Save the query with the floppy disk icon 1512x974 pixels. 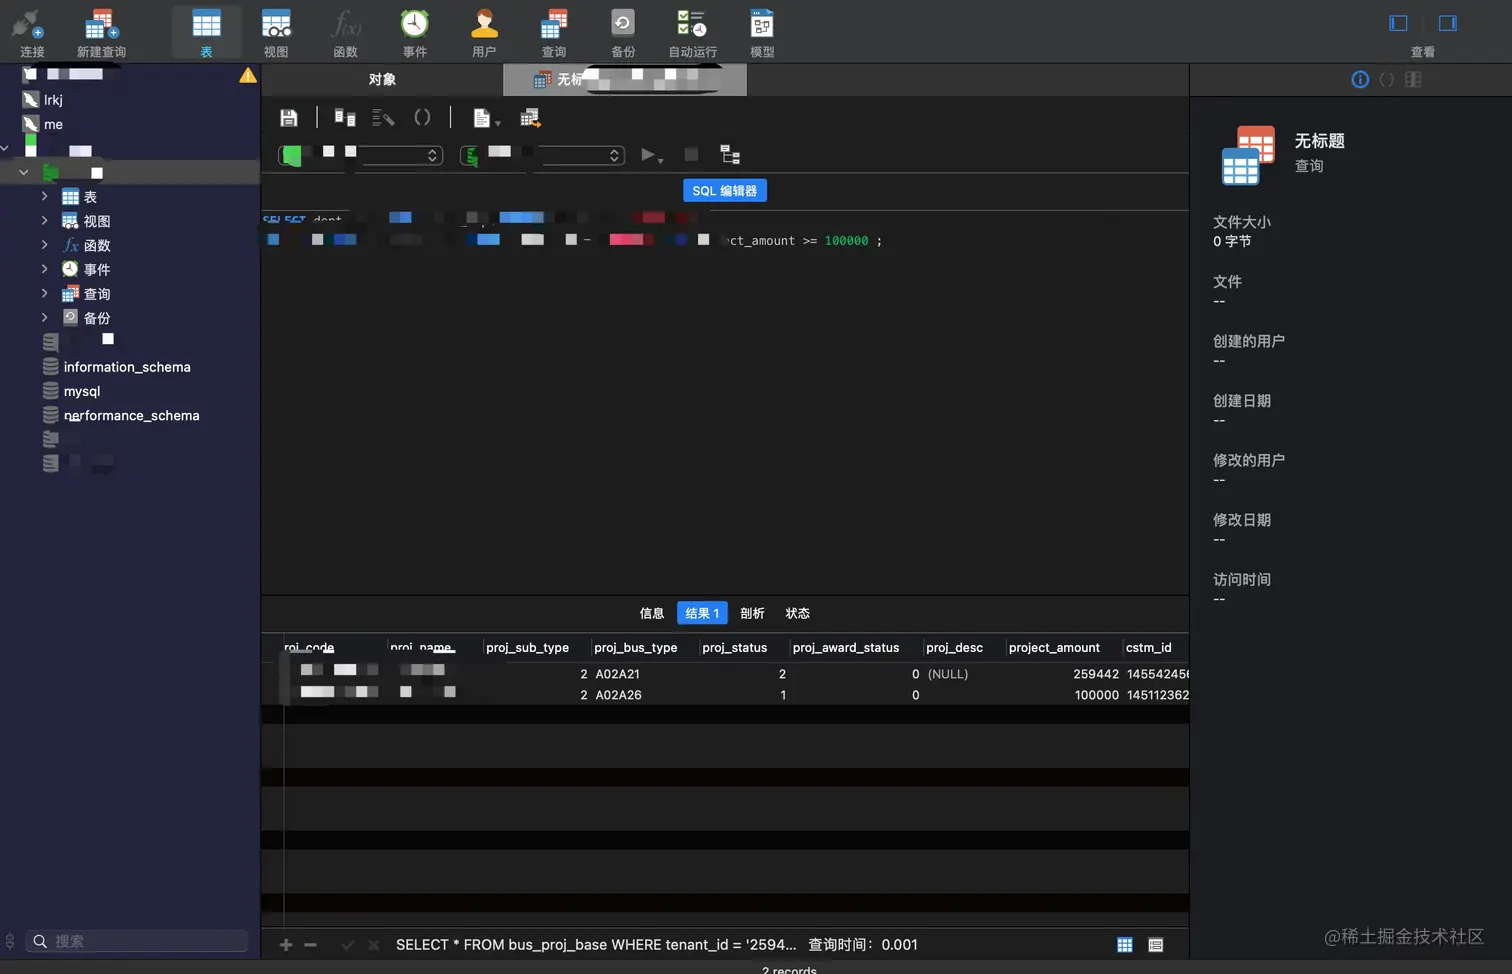tap(289, 118)
